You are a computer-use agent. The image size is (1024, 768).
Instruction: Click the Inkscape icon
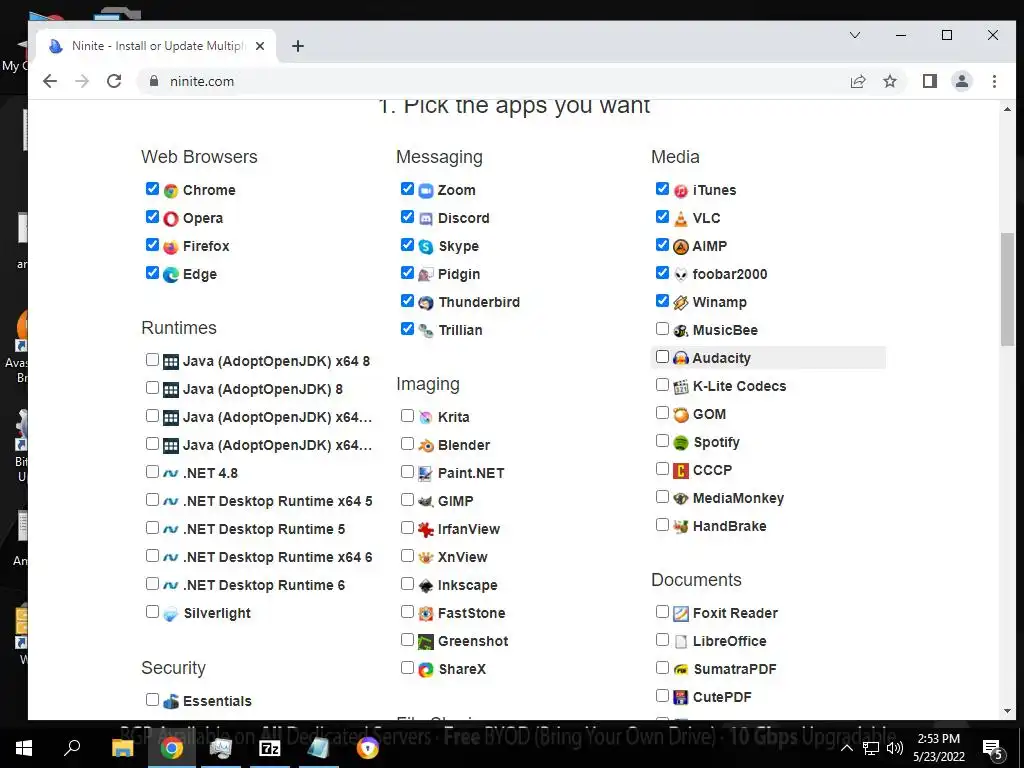[426, 586]
